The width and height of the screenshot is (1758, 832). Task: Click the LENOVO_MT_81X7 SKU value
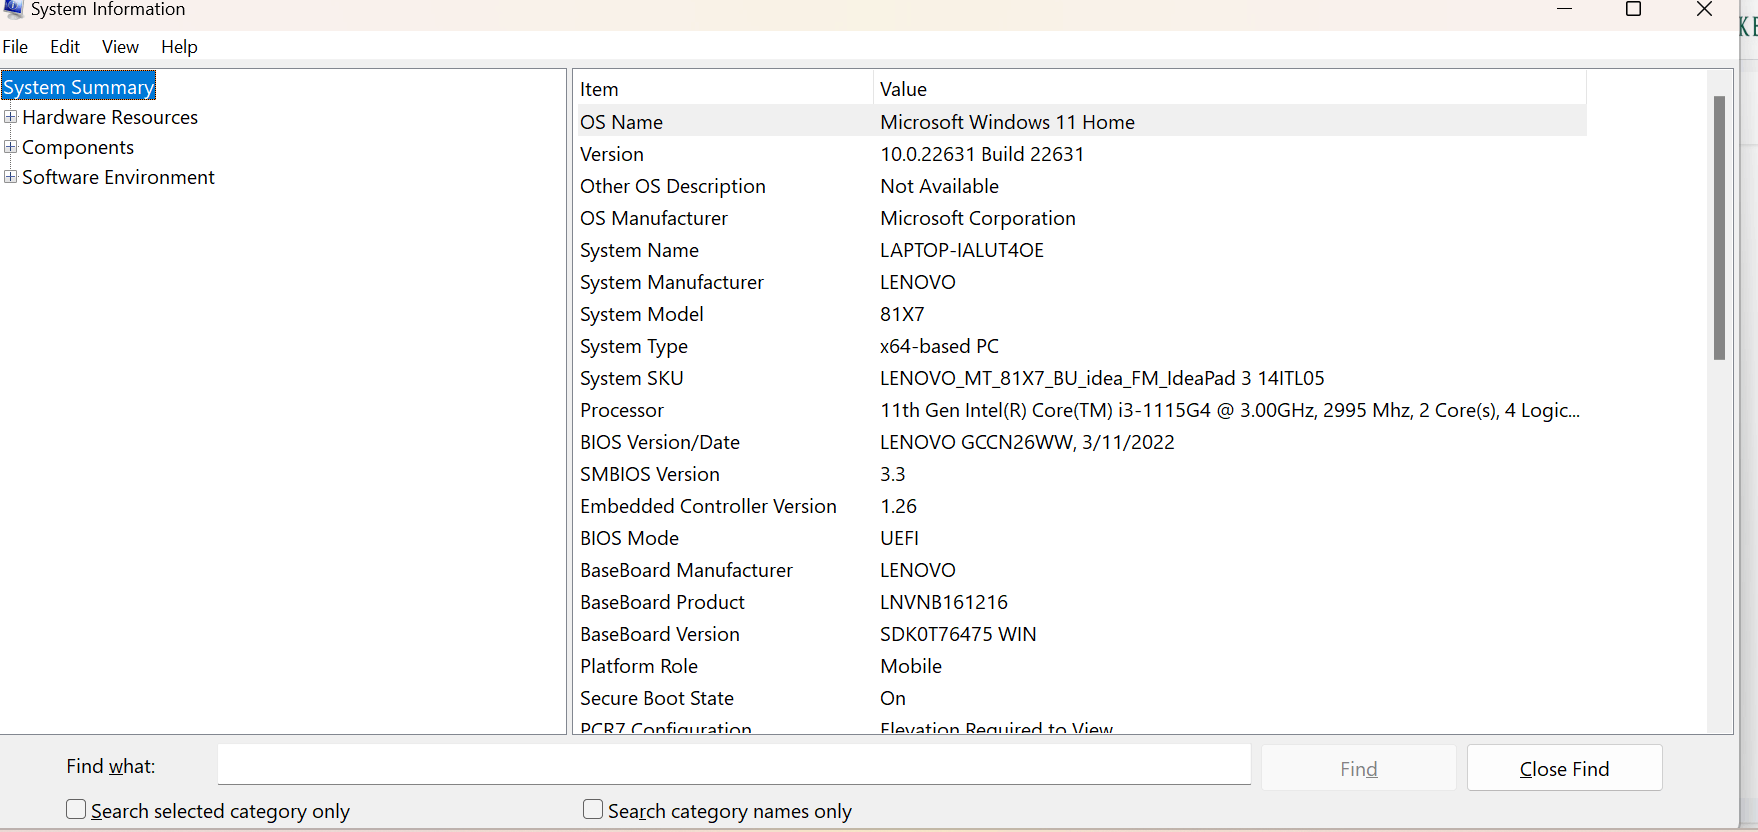pos(1102,378)
